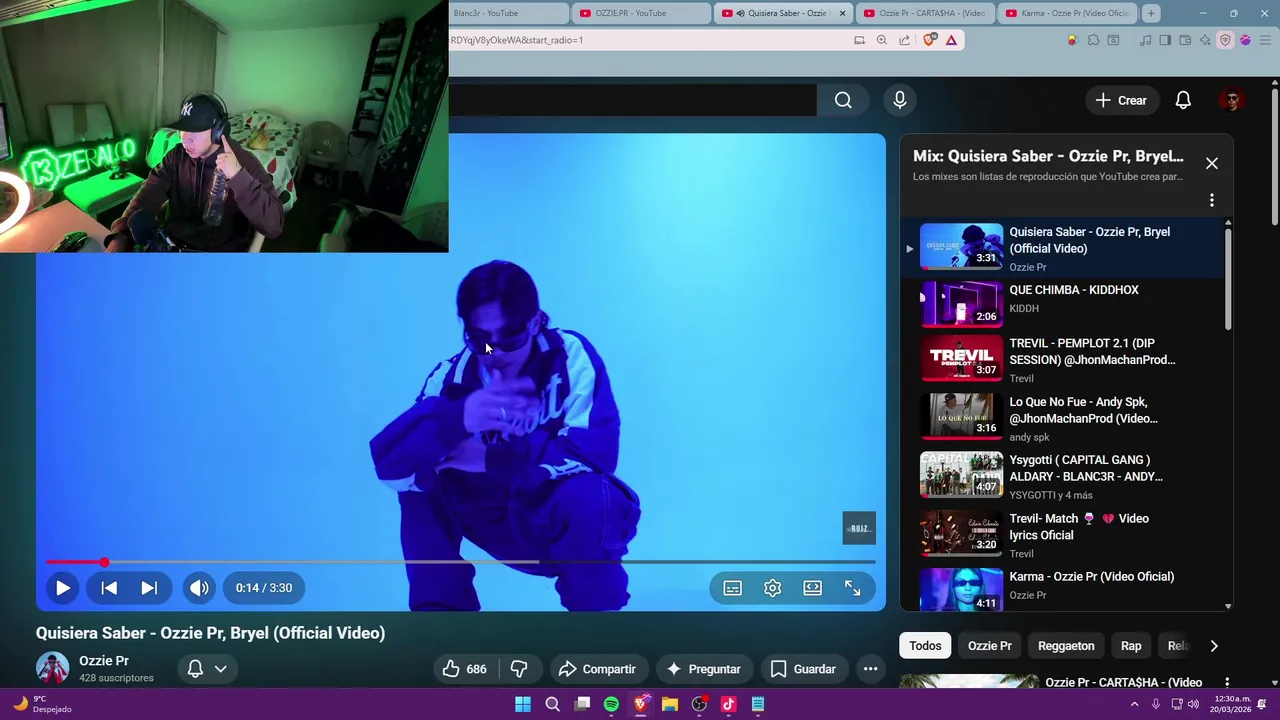Select the Ozzie Pr filter chip
Image resolution: width=1280 pixels, height=720 pixels.
990,646
